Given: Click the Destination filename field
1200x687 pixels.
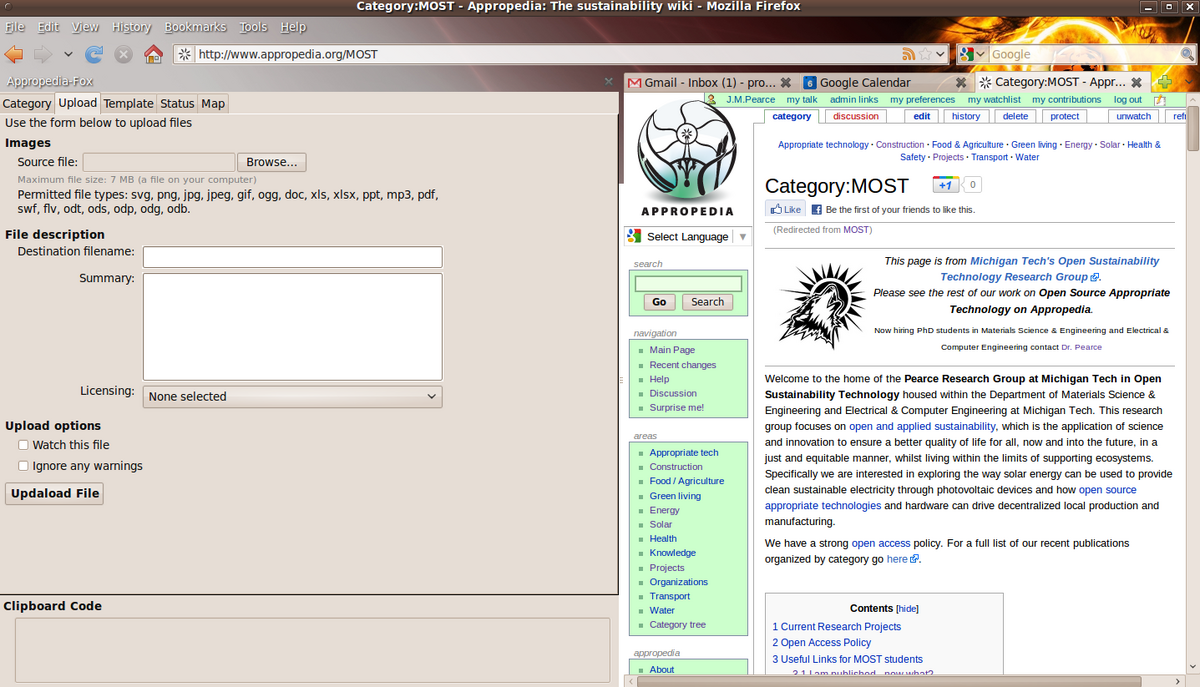Looking at the screenshot, I should pos(293,257).
